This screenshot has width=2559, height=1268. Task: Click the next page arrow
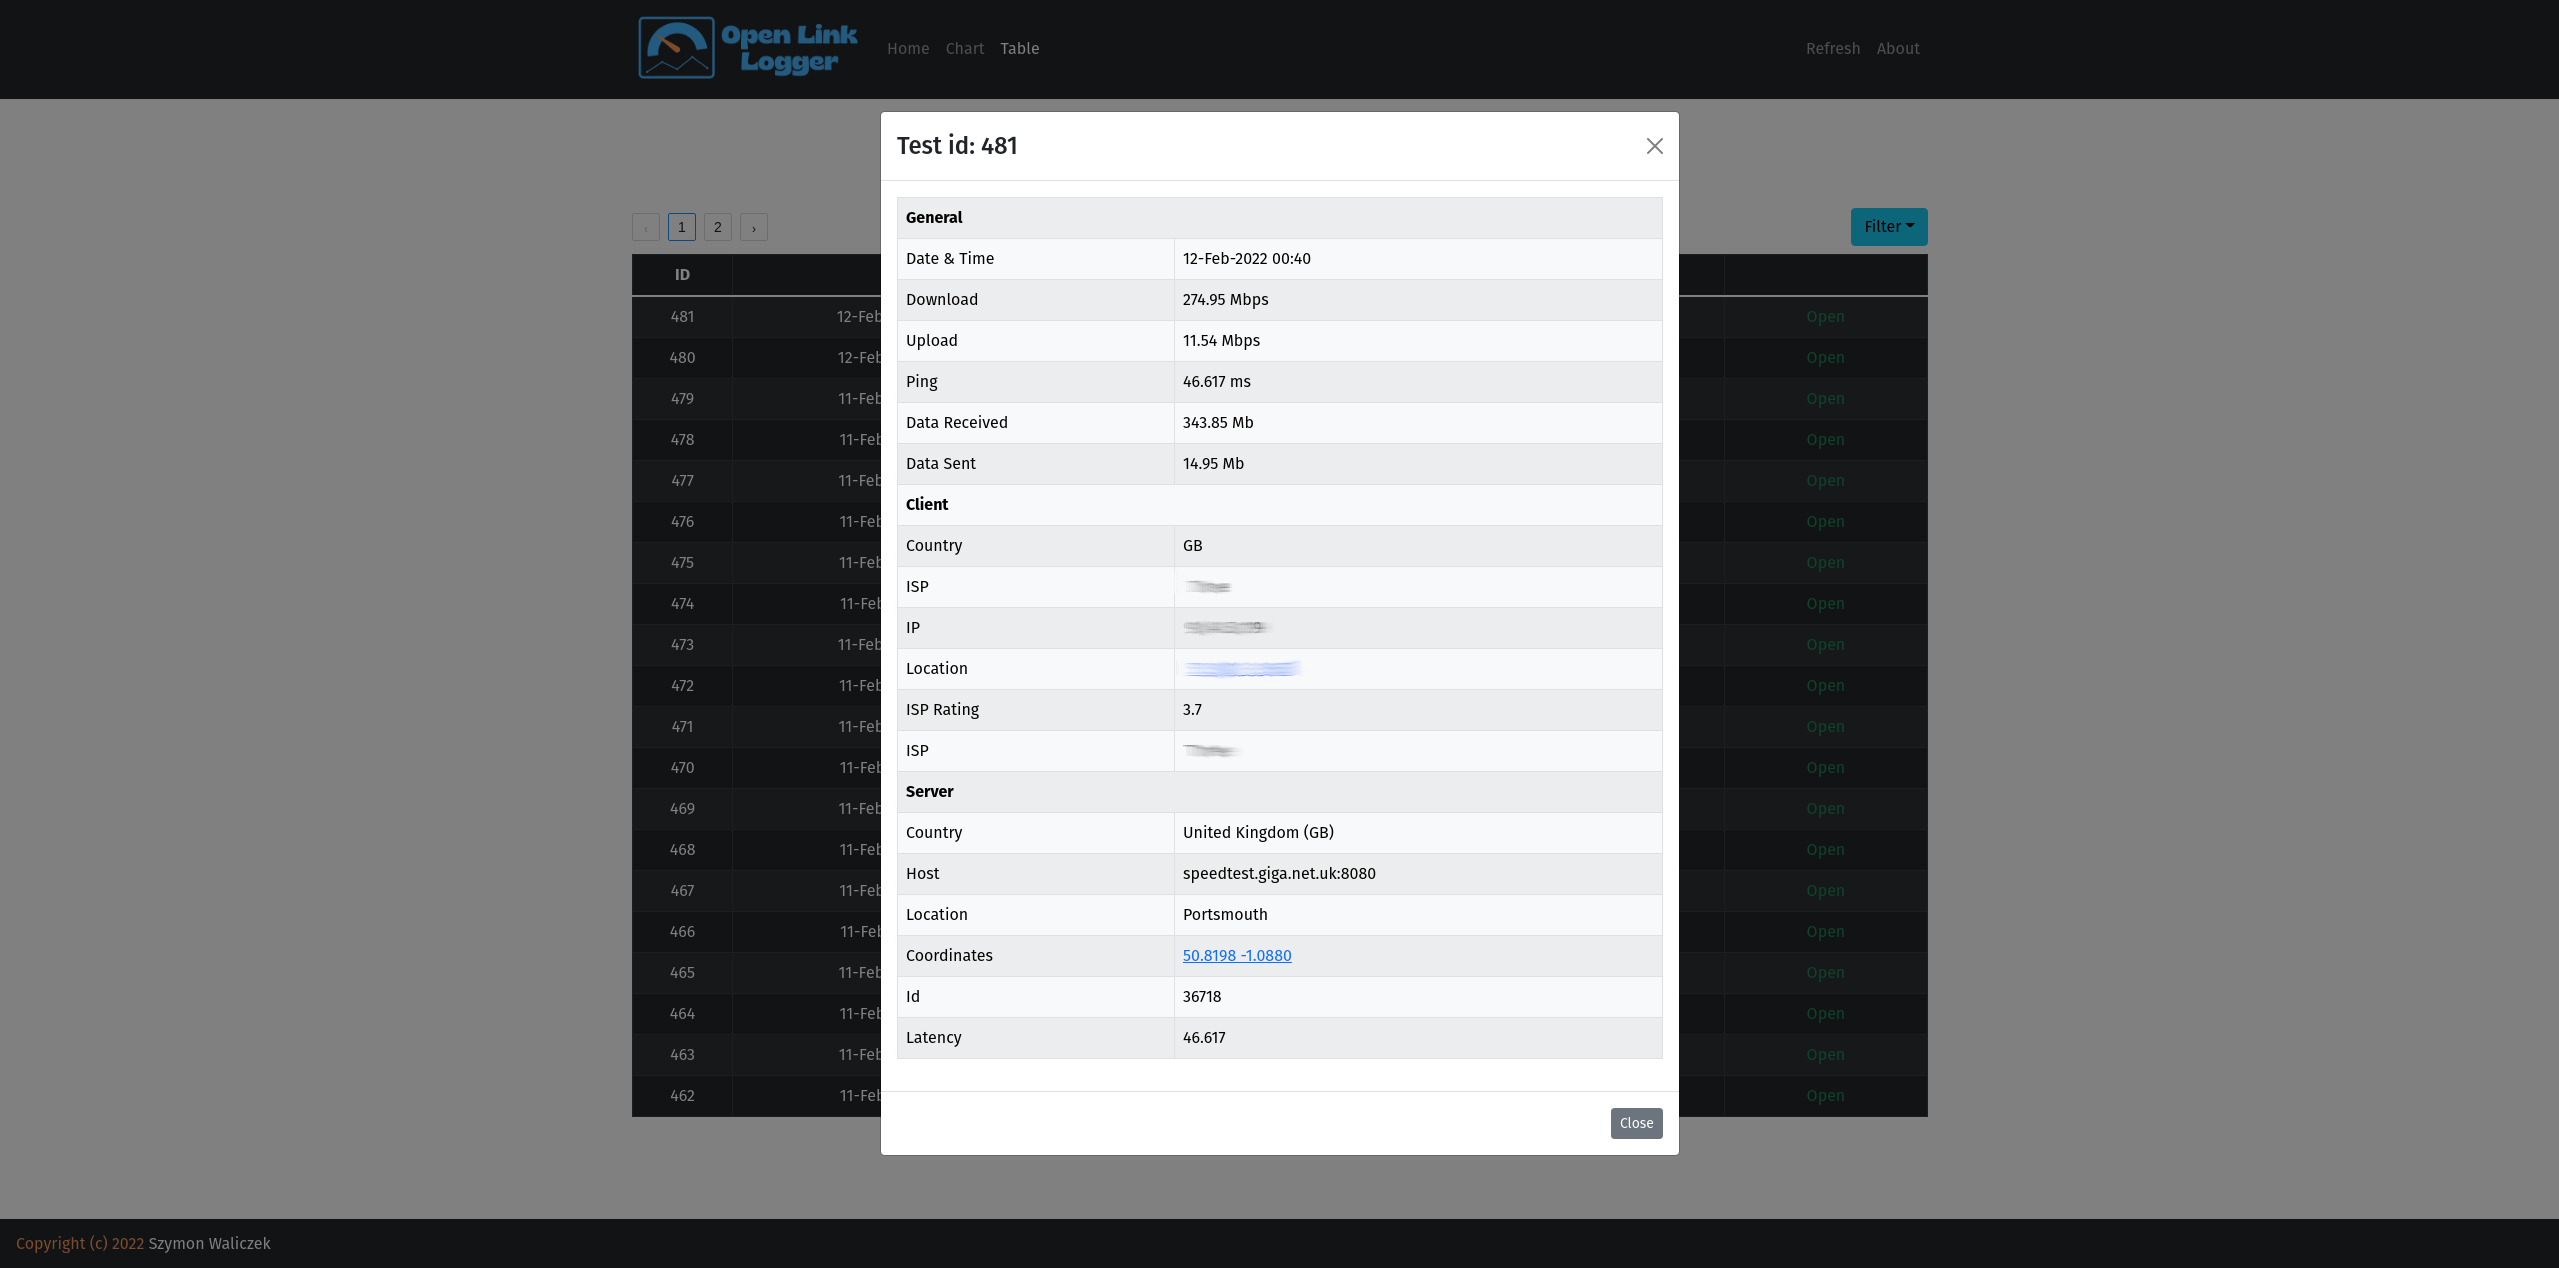(x=753, y=228)
